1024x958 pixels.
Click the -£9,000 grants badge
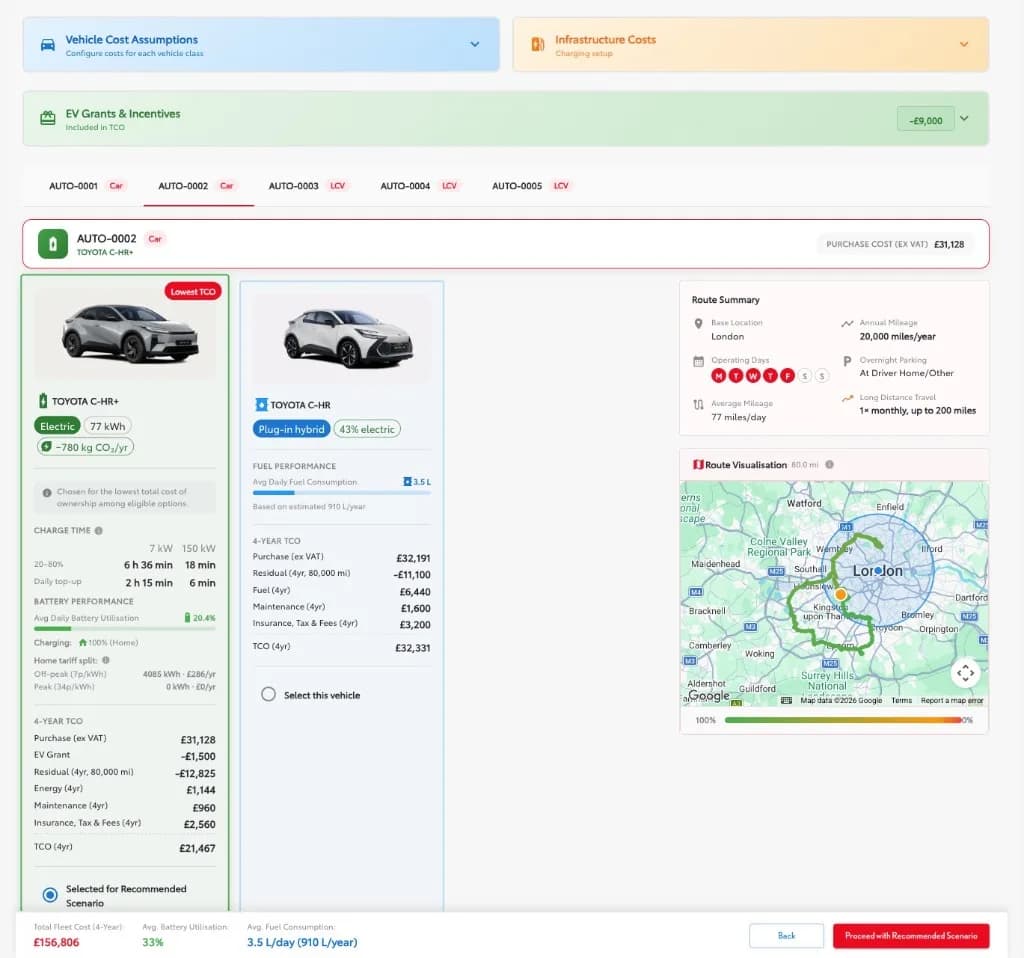point(925,120)
